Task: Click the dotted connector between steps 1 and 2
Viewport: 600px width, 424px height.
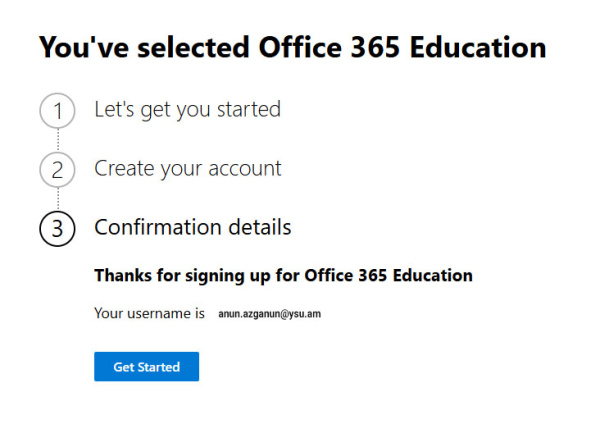Action: coord(57,141)
